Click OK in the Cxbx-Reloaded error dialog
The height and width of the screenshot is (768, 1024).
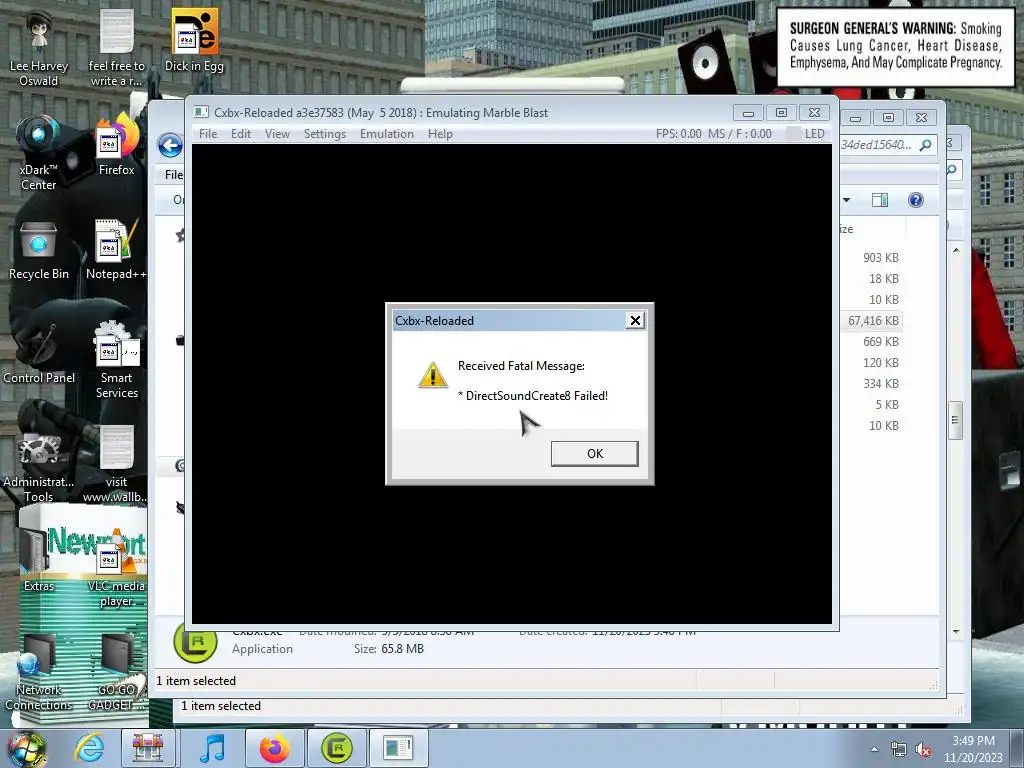point(594,453)
